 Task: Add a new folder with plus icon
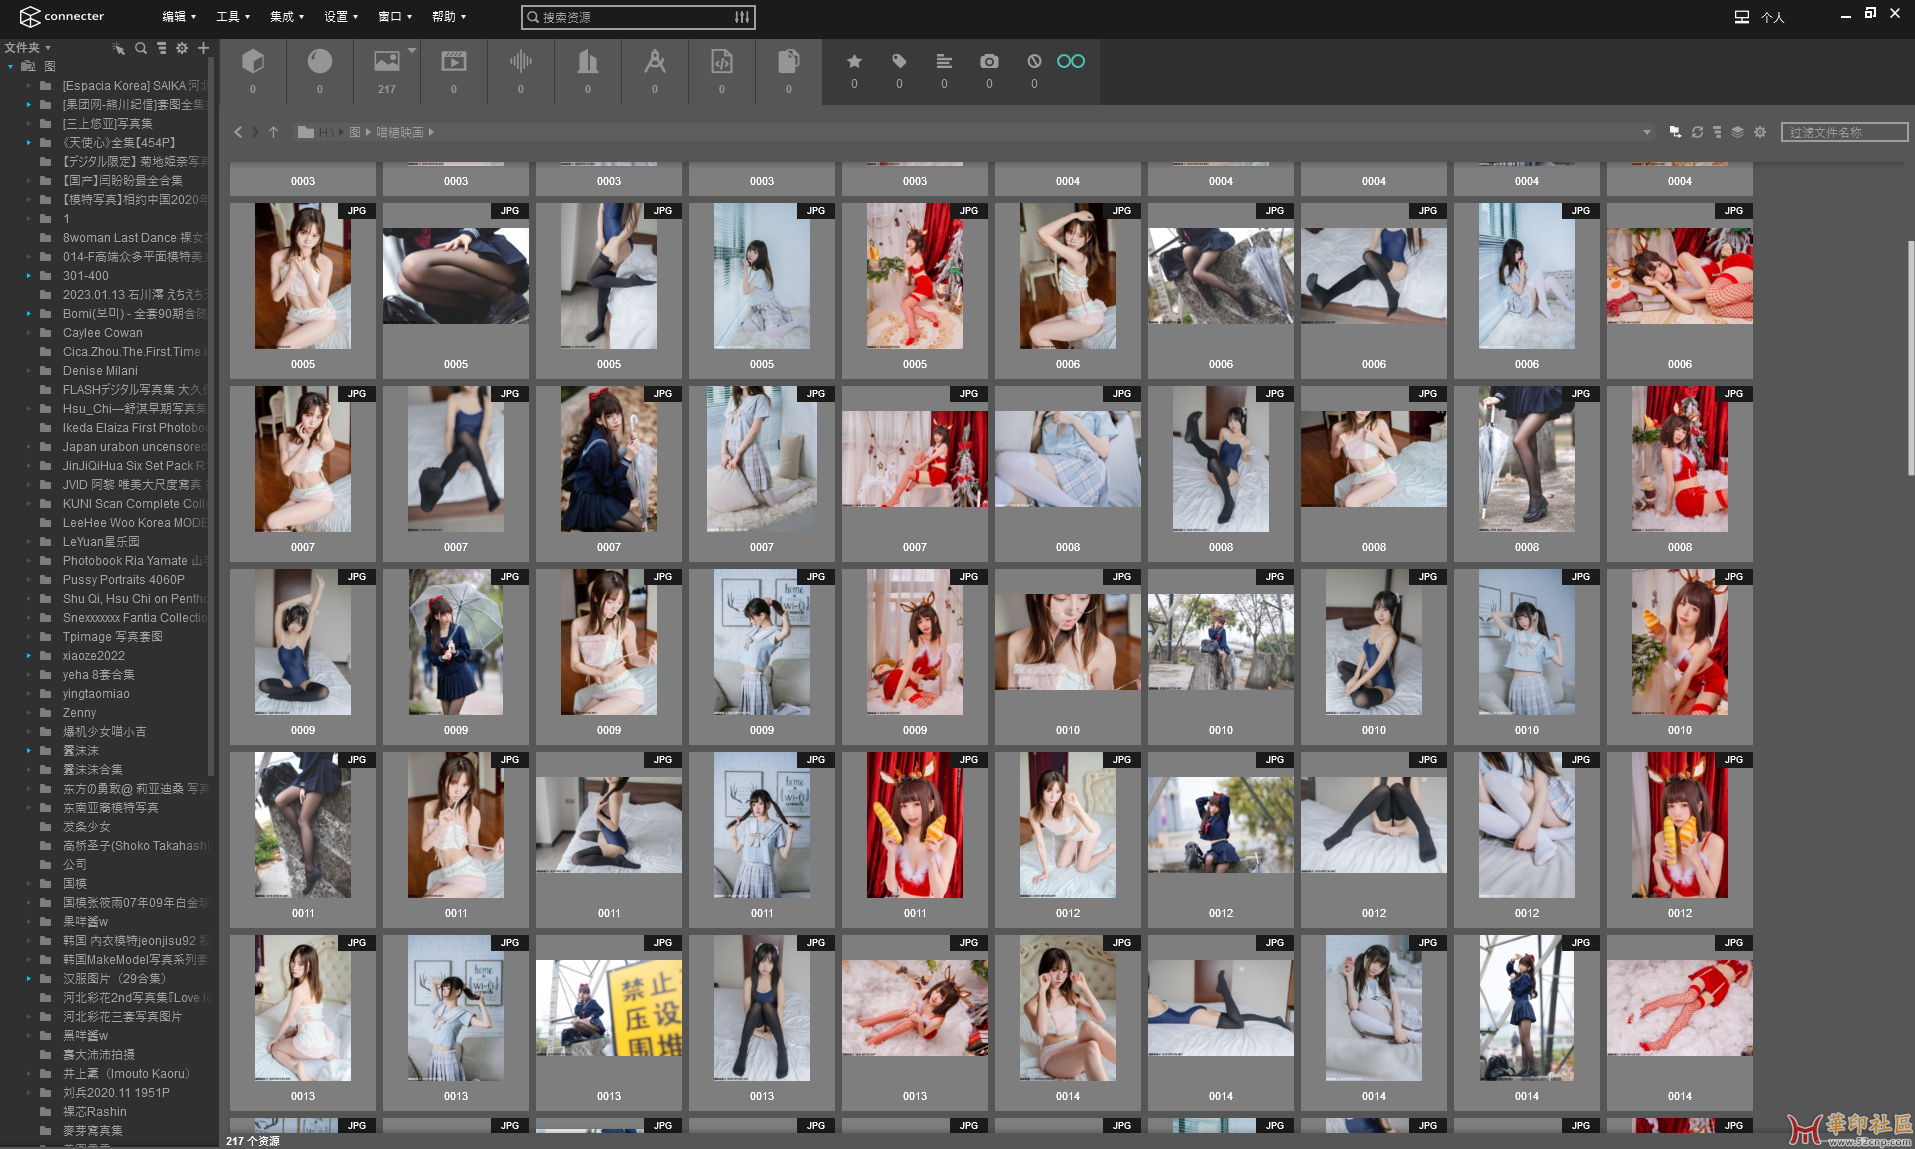coord(203,48)
